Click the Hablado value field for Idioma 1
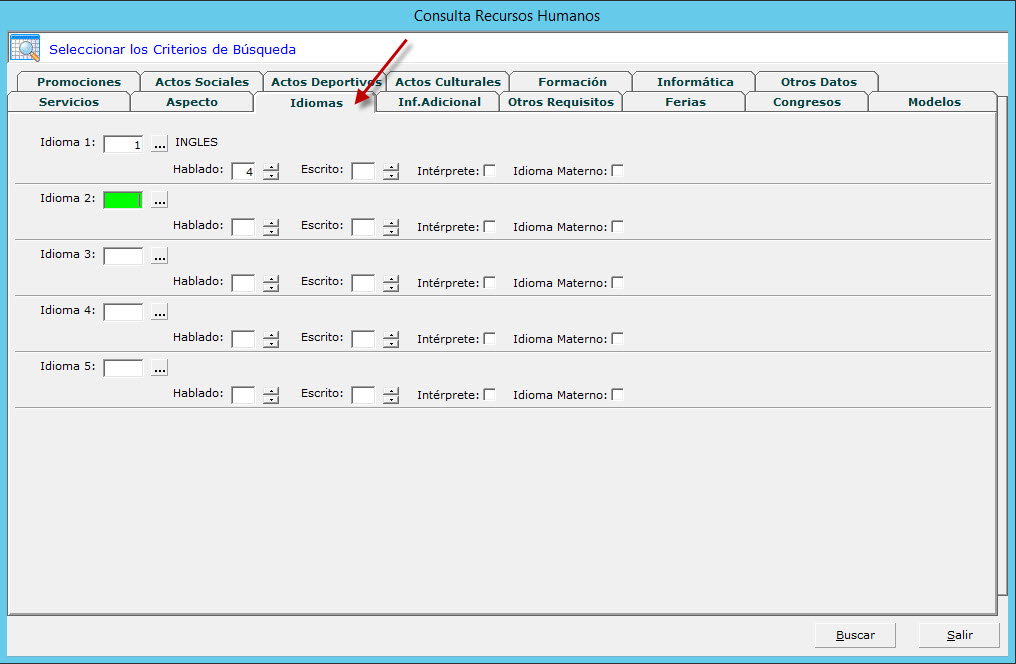 click(243, 171)
